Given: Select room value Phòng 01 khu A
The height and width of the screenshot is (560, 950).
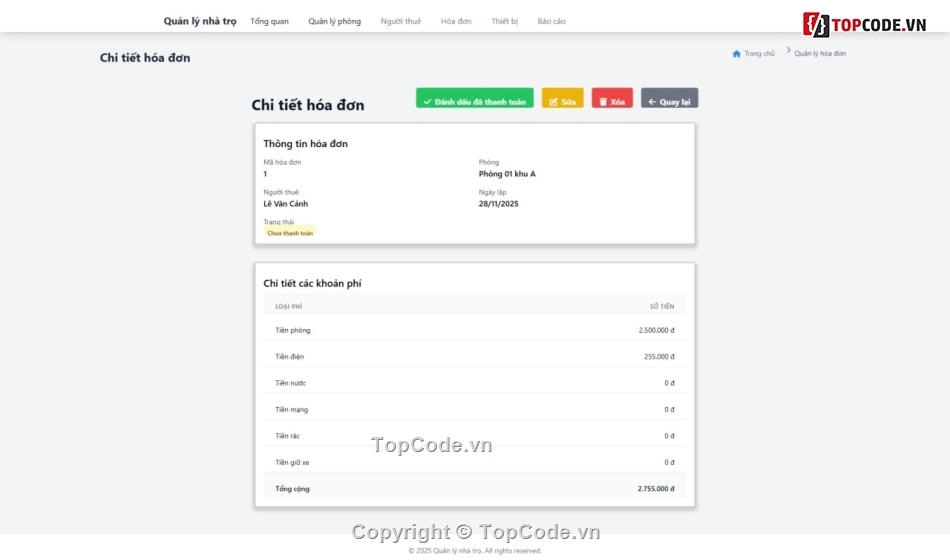Looking at the screenshot, I should point(507,174).
